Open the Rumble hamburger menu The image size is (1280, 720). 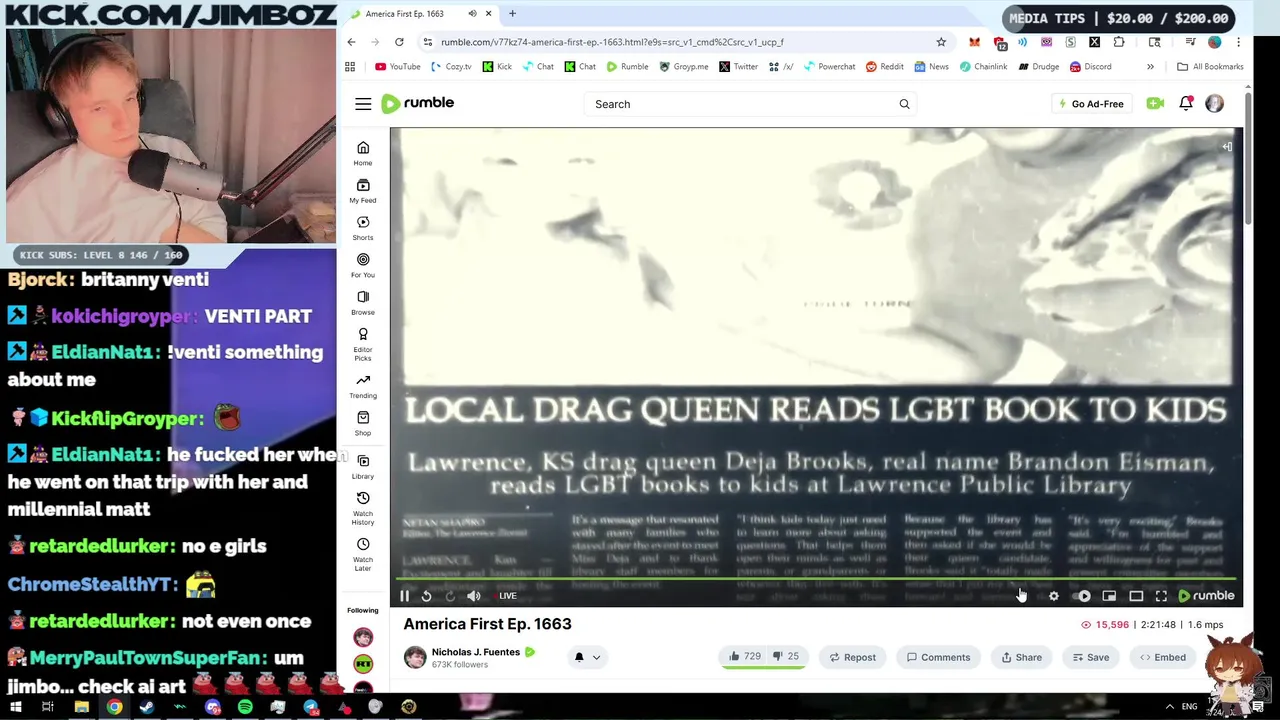[x=363, y=104]
